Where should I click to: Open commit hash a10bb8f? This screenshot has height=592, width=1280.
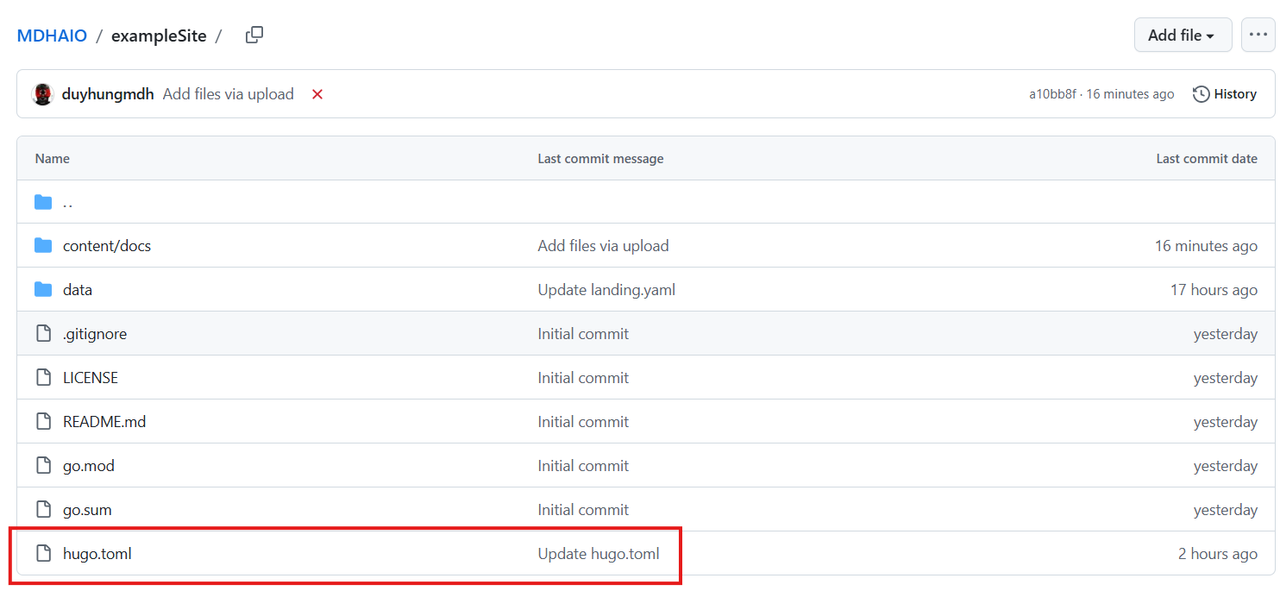(x=1053, y=94)
